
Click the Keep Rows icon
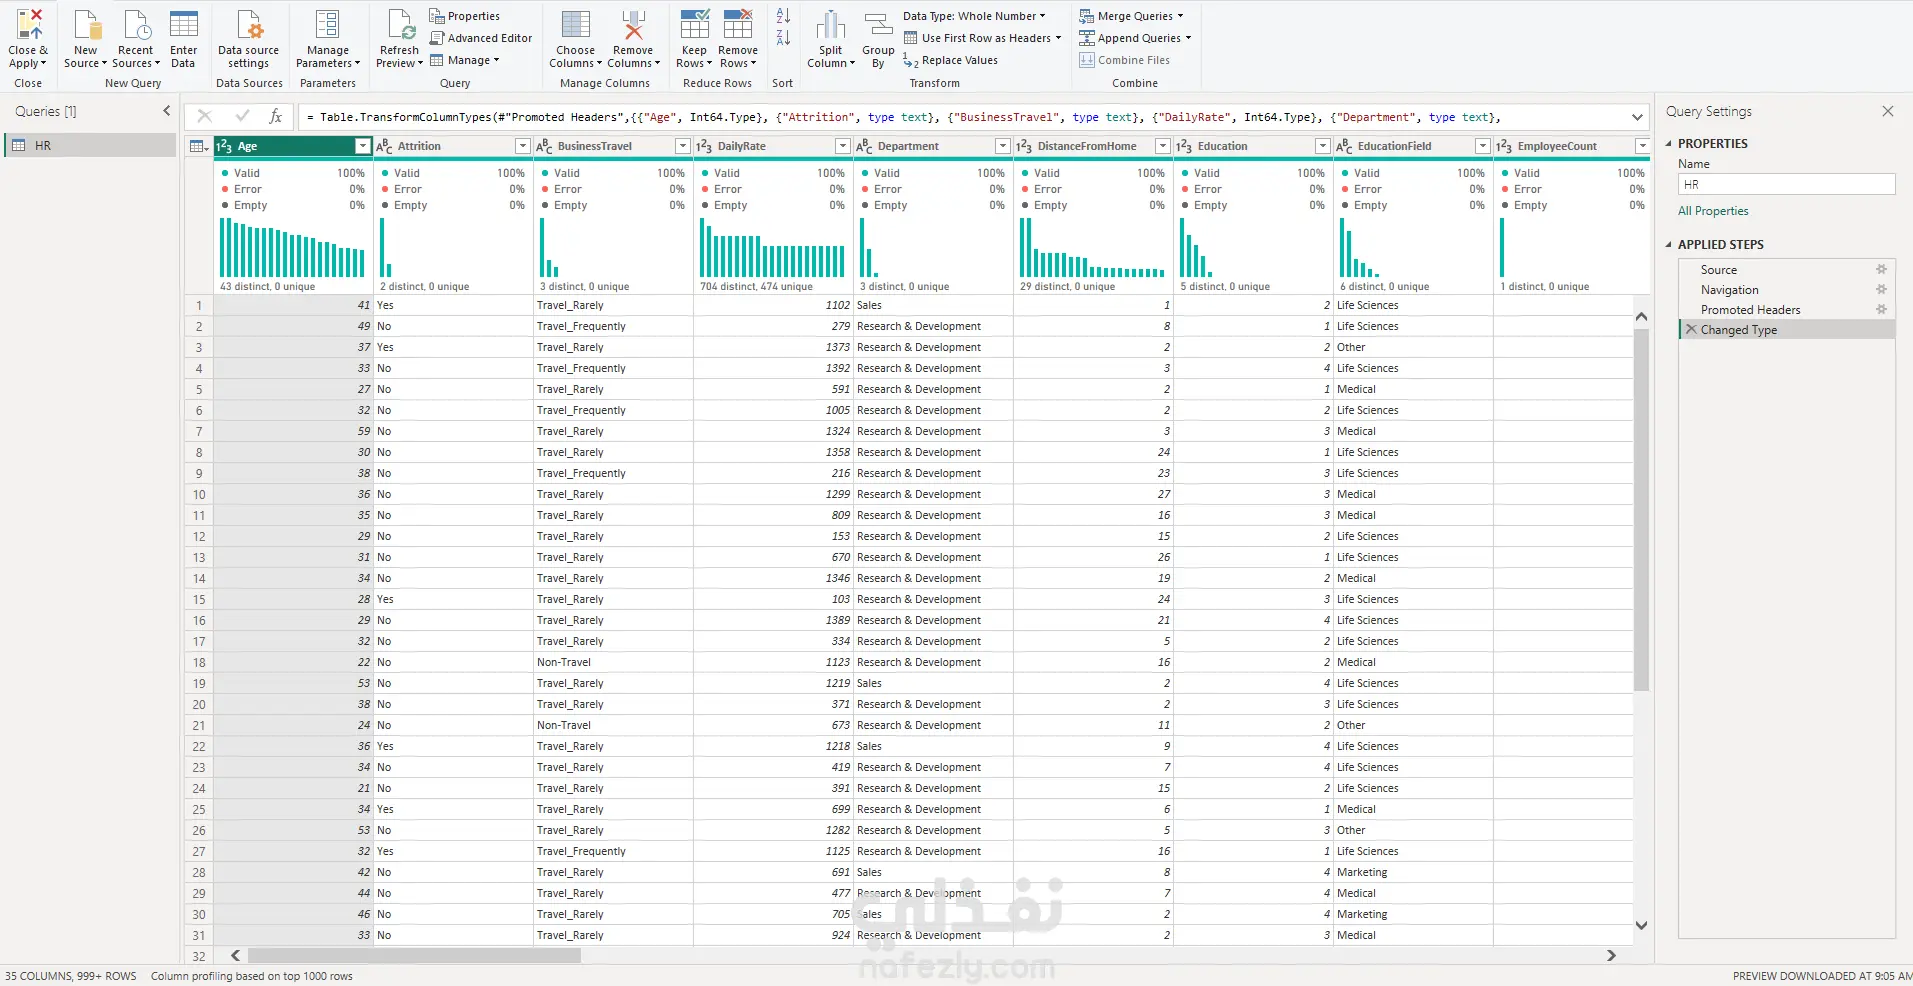click(x=694, y=24)
